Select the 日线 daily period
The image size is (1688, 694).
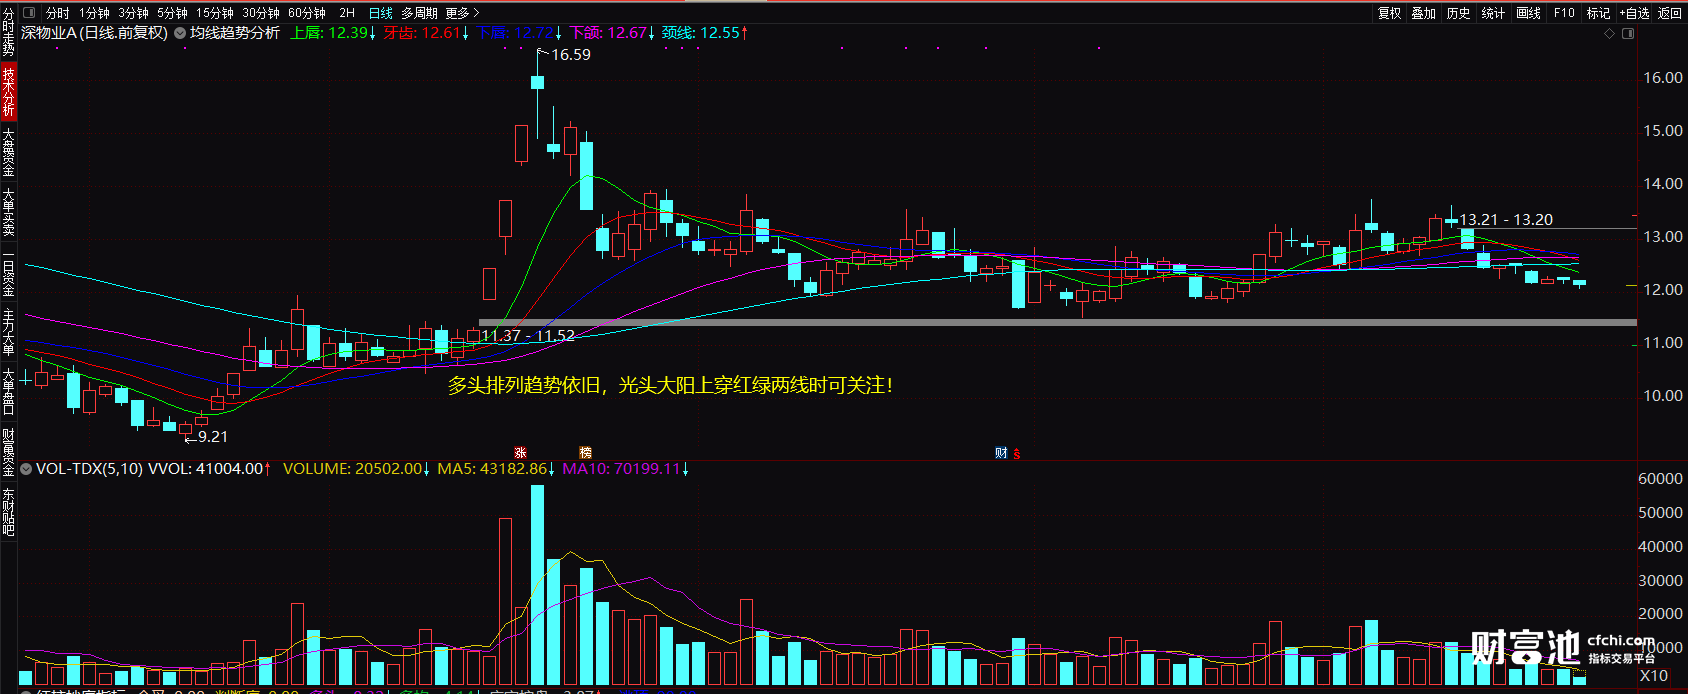[380, 13]
